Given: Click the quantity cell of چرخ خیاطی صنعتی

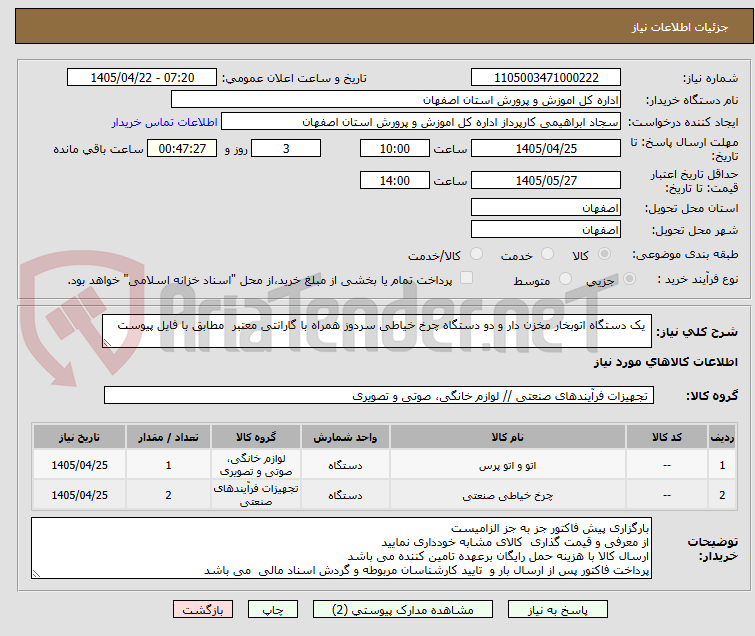Looking at the screenshot, I should (x=168, y=495).
